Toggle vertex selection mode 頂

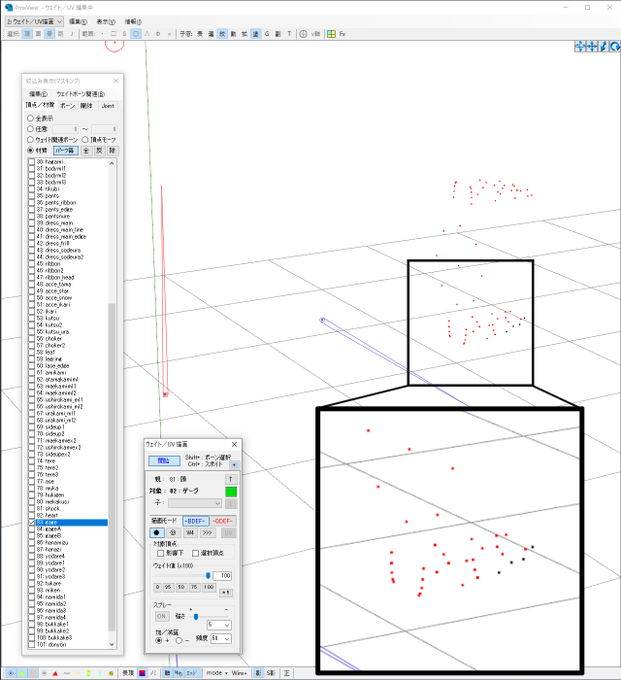tap(27, 34)
